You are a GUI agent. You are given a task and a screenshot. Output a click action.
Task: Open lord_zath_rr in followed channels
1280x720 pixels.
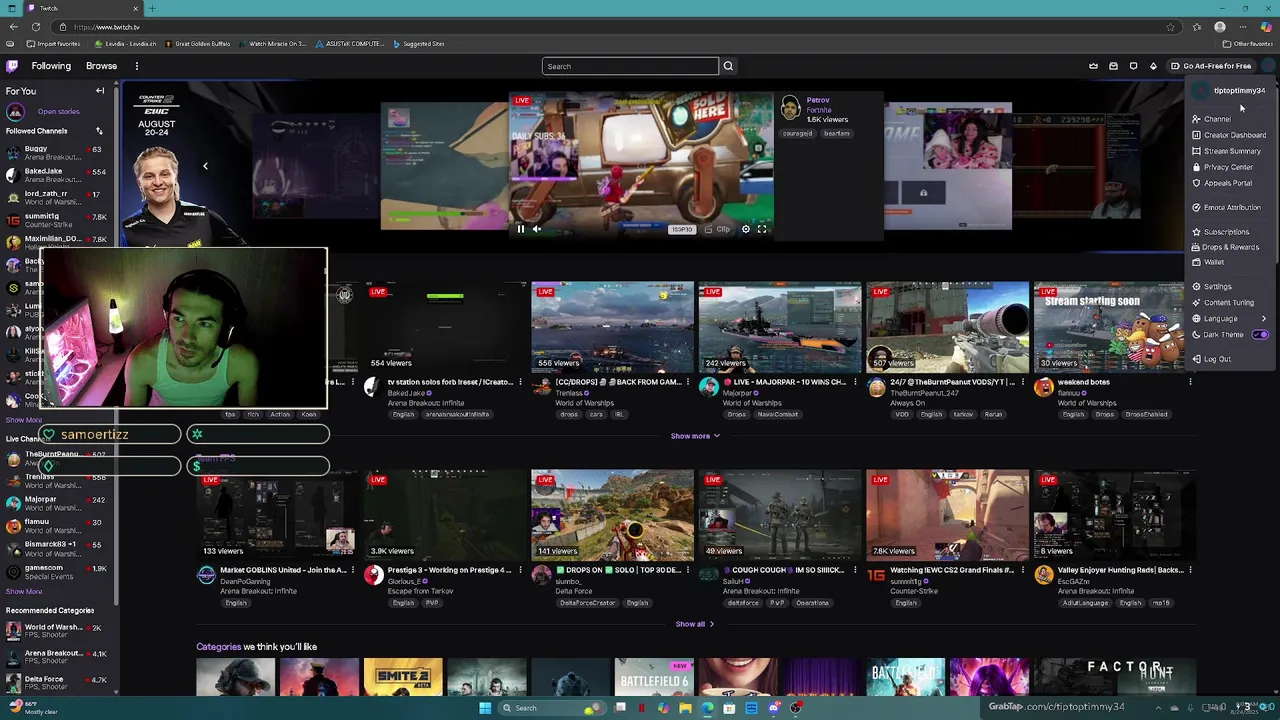57,198
